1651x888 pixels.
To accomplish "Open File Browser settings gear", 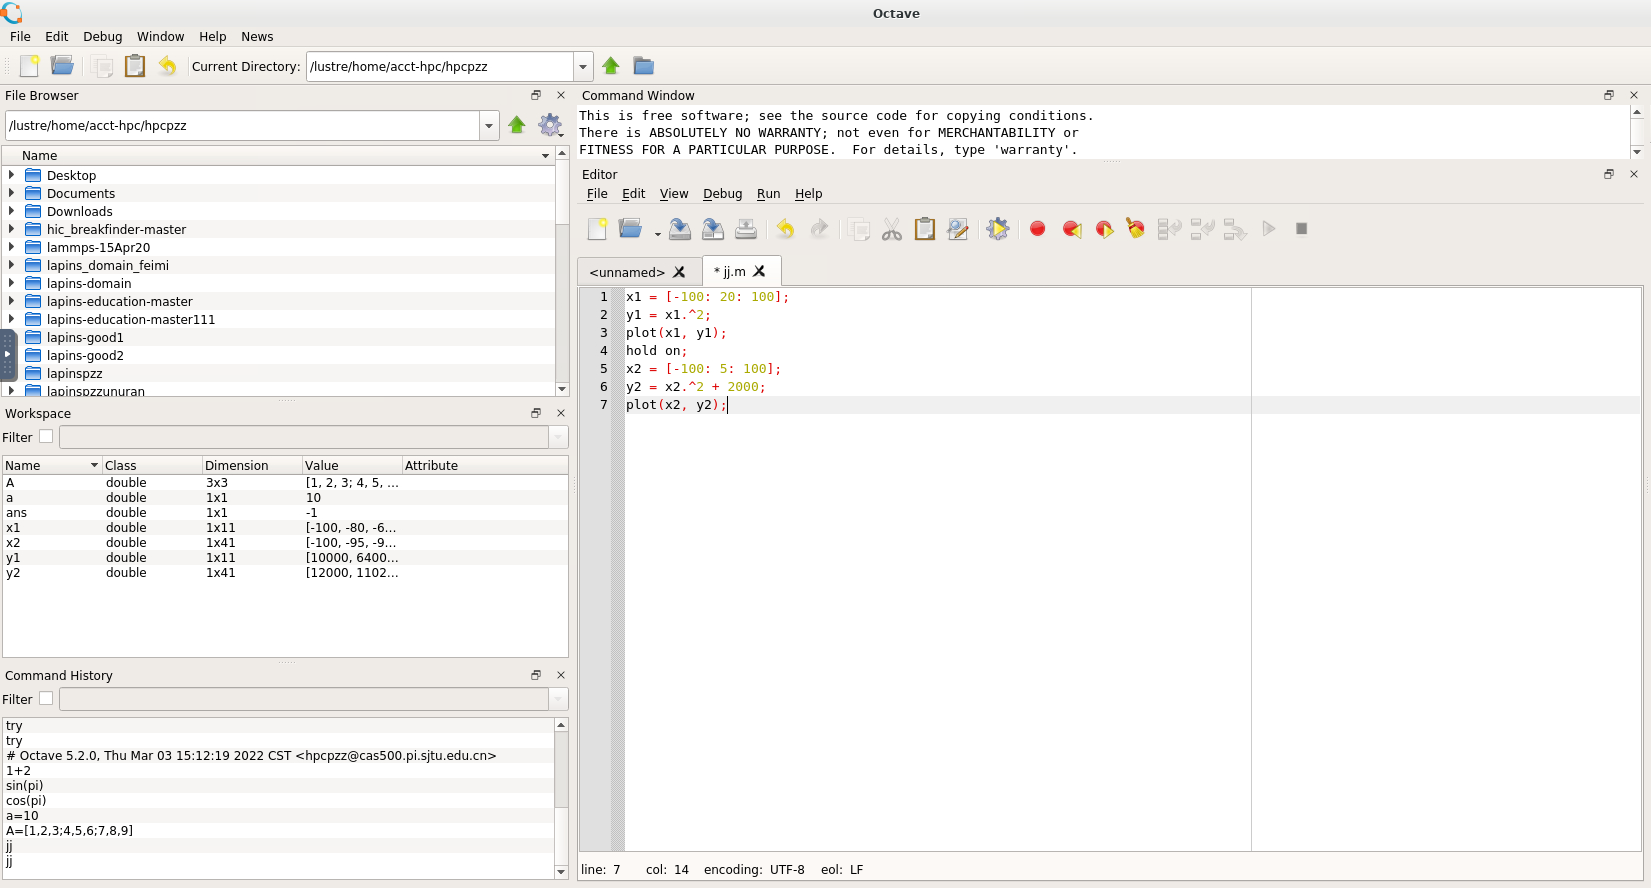I will click(x=550, y=125).
